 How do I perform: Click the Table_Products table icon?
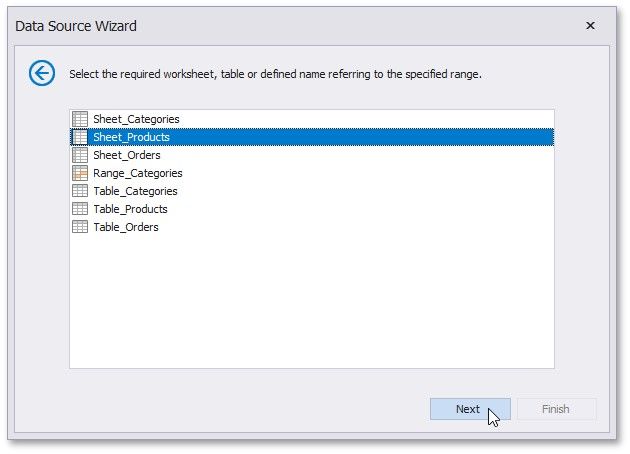click(x=80, y=209)
